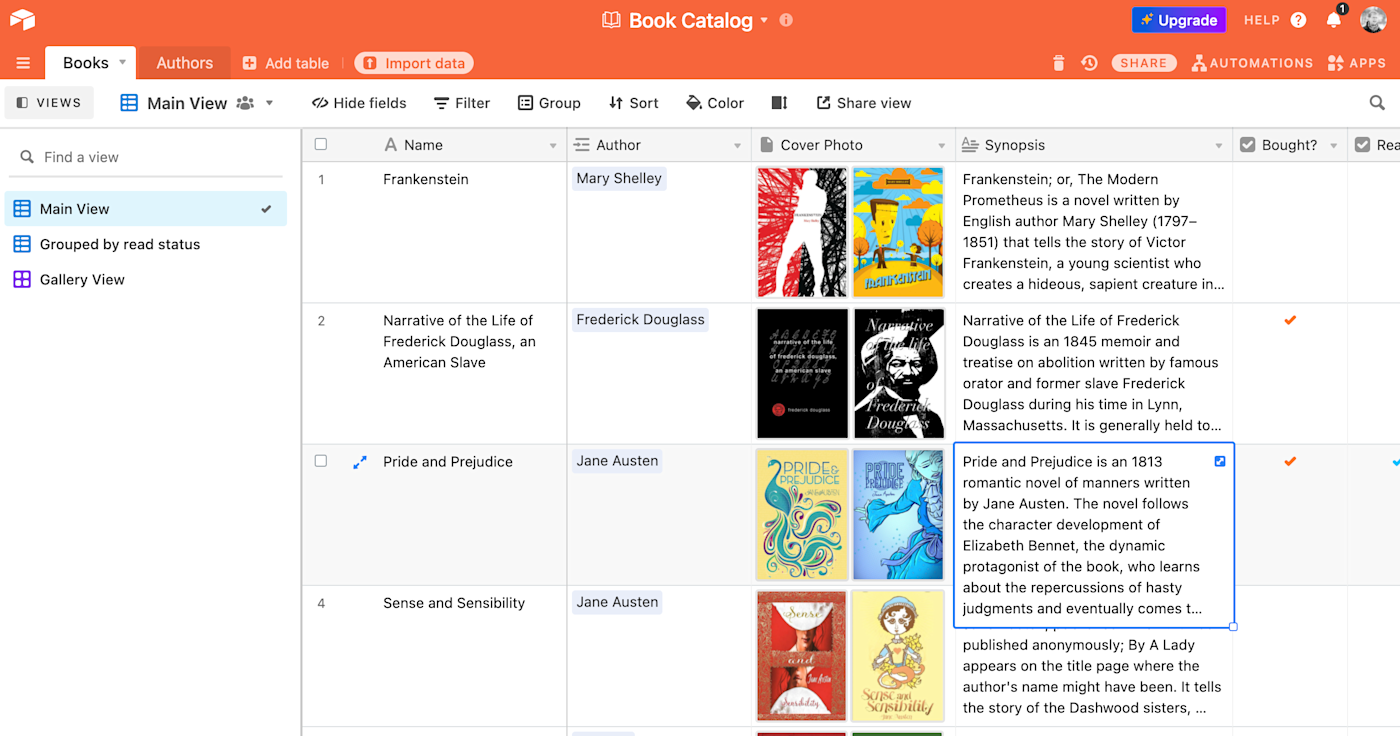
Task: Open the Books tab dropdown arrow
Action: tap(123, 62)
